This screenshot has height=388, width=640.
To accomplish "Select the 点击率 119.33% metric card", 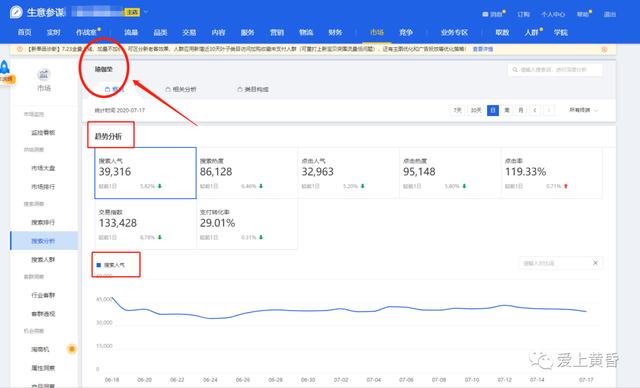I will pyautogui.click(x=552, y=173).
